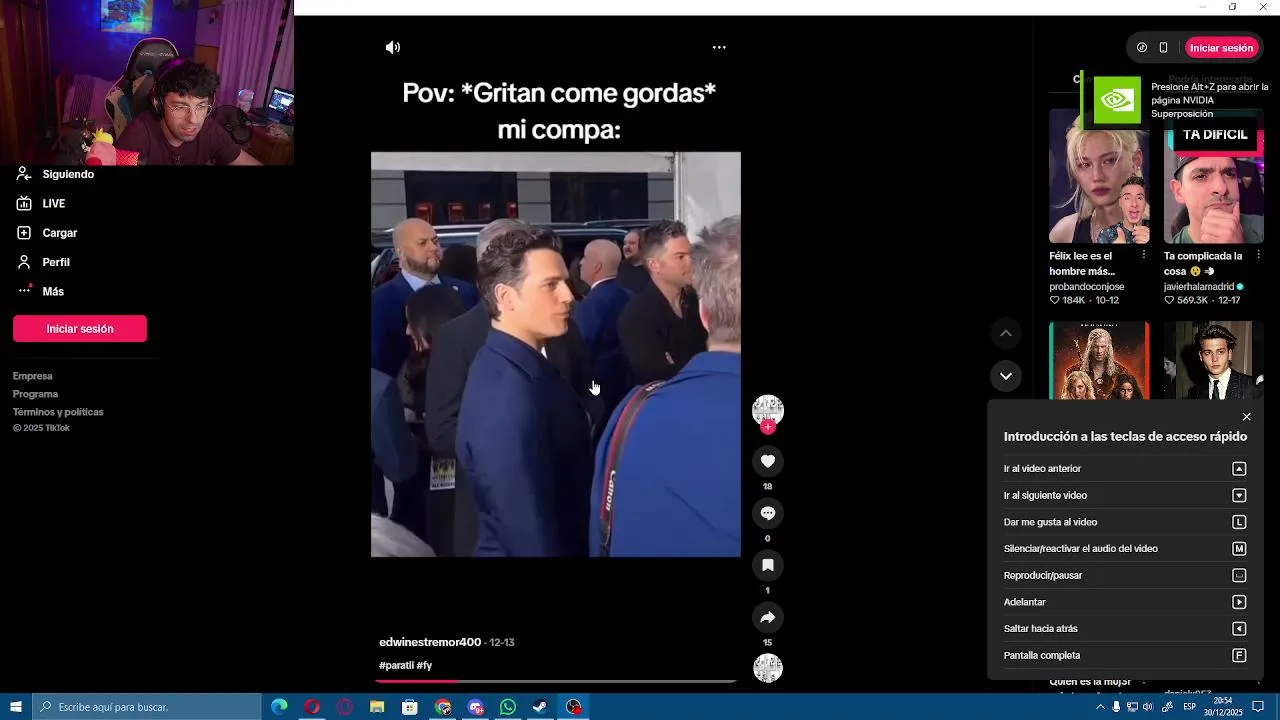The image size is (1280, 720).
Task: Click the Windows taskbar search box
Action: (x=147, y=707)
